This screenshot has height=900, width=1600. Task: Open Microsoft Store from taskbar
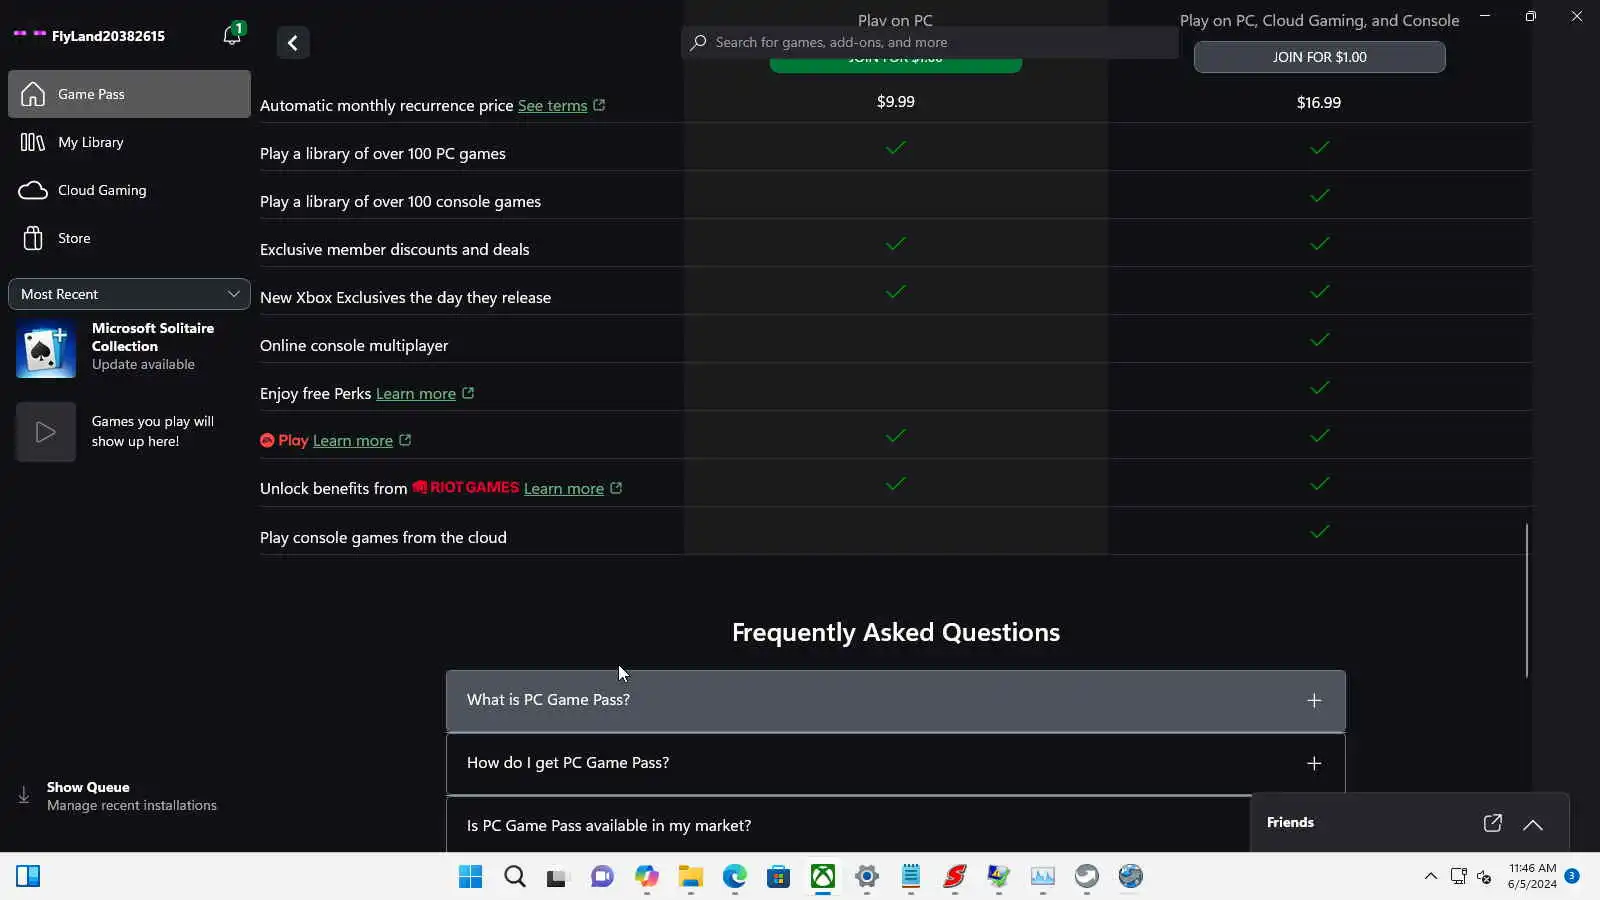pyautogui.click(x=778, y=877)
